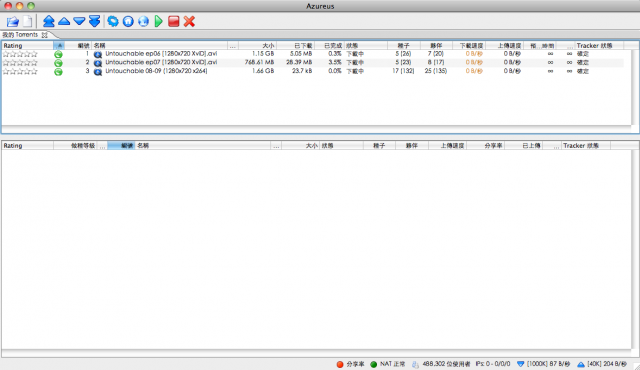Viewport: 640px width, 370px height.
Task: Rate Untouchable 08-09 using its stars
Action: point(20,71)
